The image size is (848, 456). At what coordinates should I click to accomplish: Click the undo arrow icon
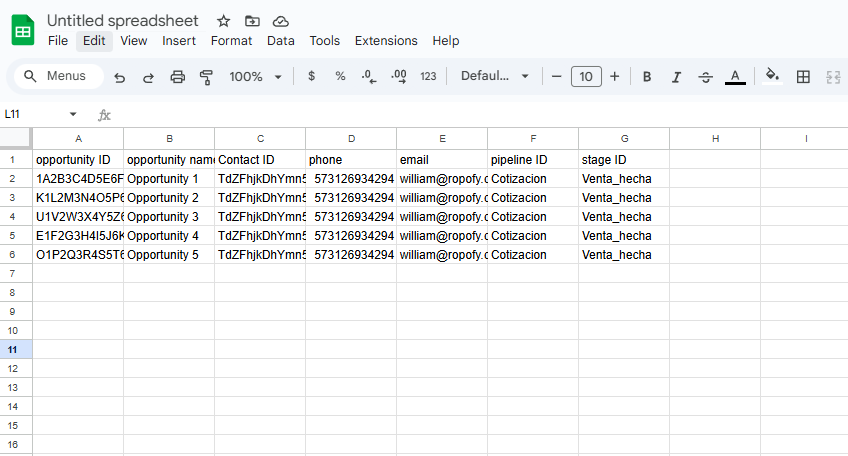click(x=120, y=77)
